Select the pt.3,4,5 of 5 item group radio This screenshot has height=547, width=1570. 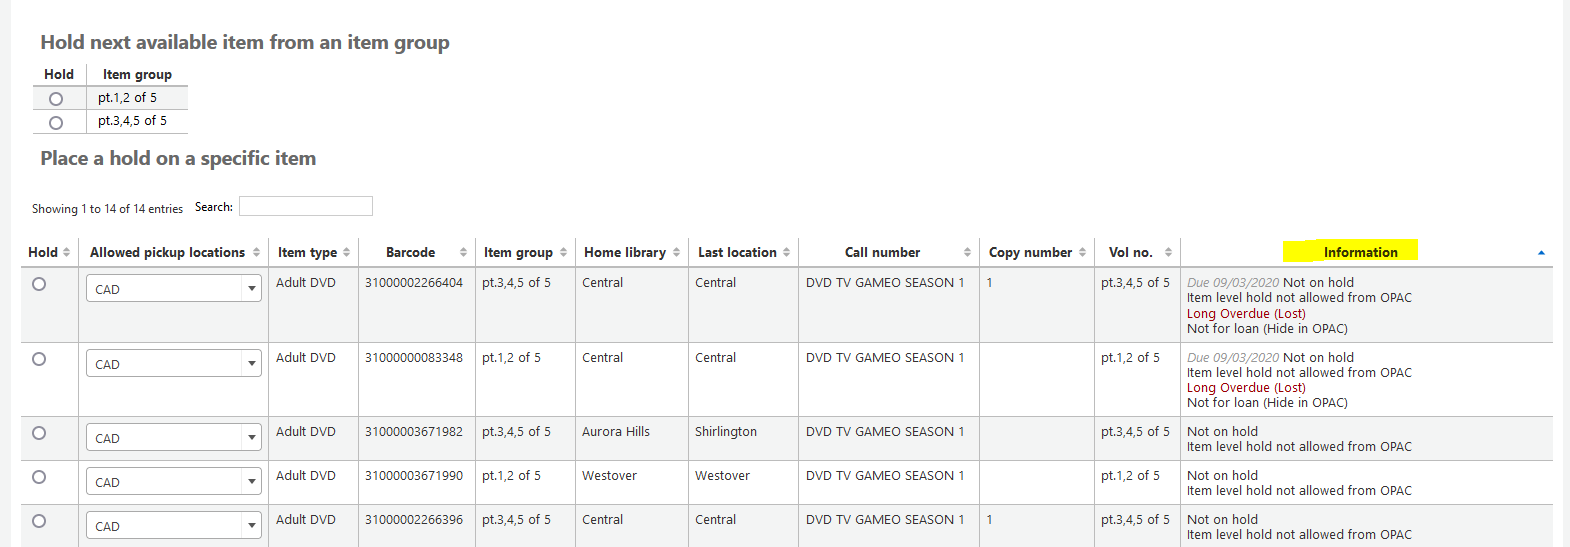point(56,122)
